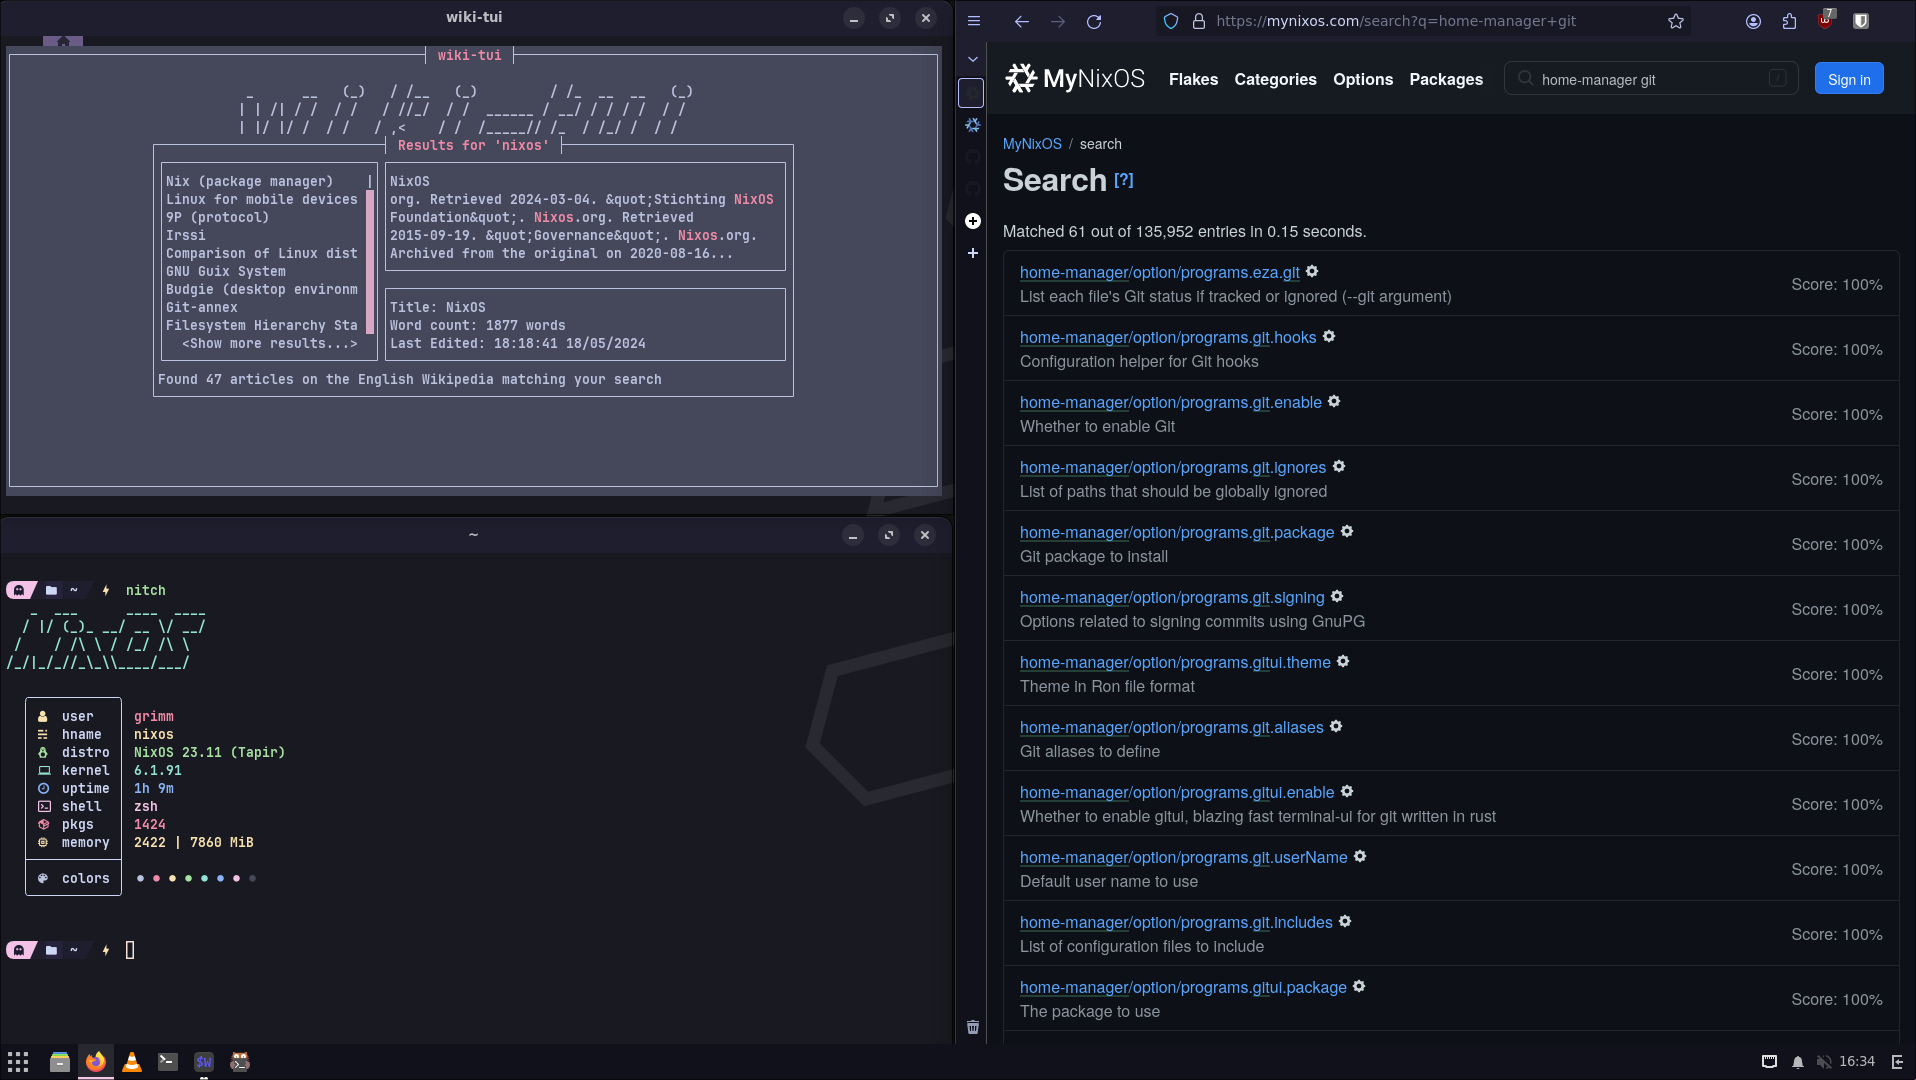Click the magnifier icon in search box
This screenshot has height=1080, width=1916.
point(1525,79)
